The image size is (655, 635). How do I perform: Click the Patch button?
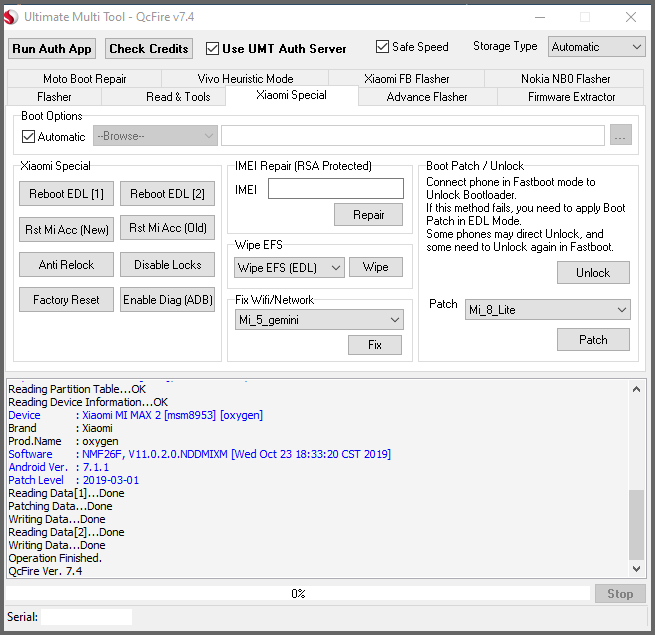593,340
